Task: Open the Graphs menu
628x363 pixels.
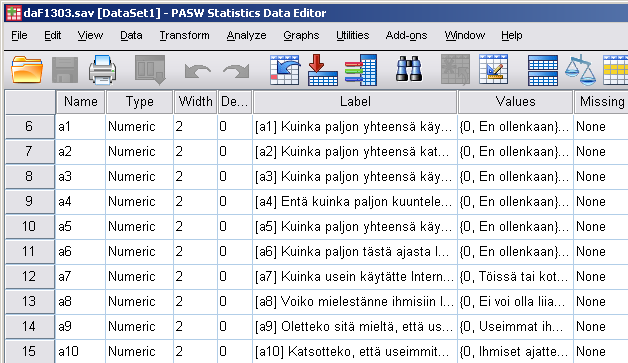Action: (301, 36)
